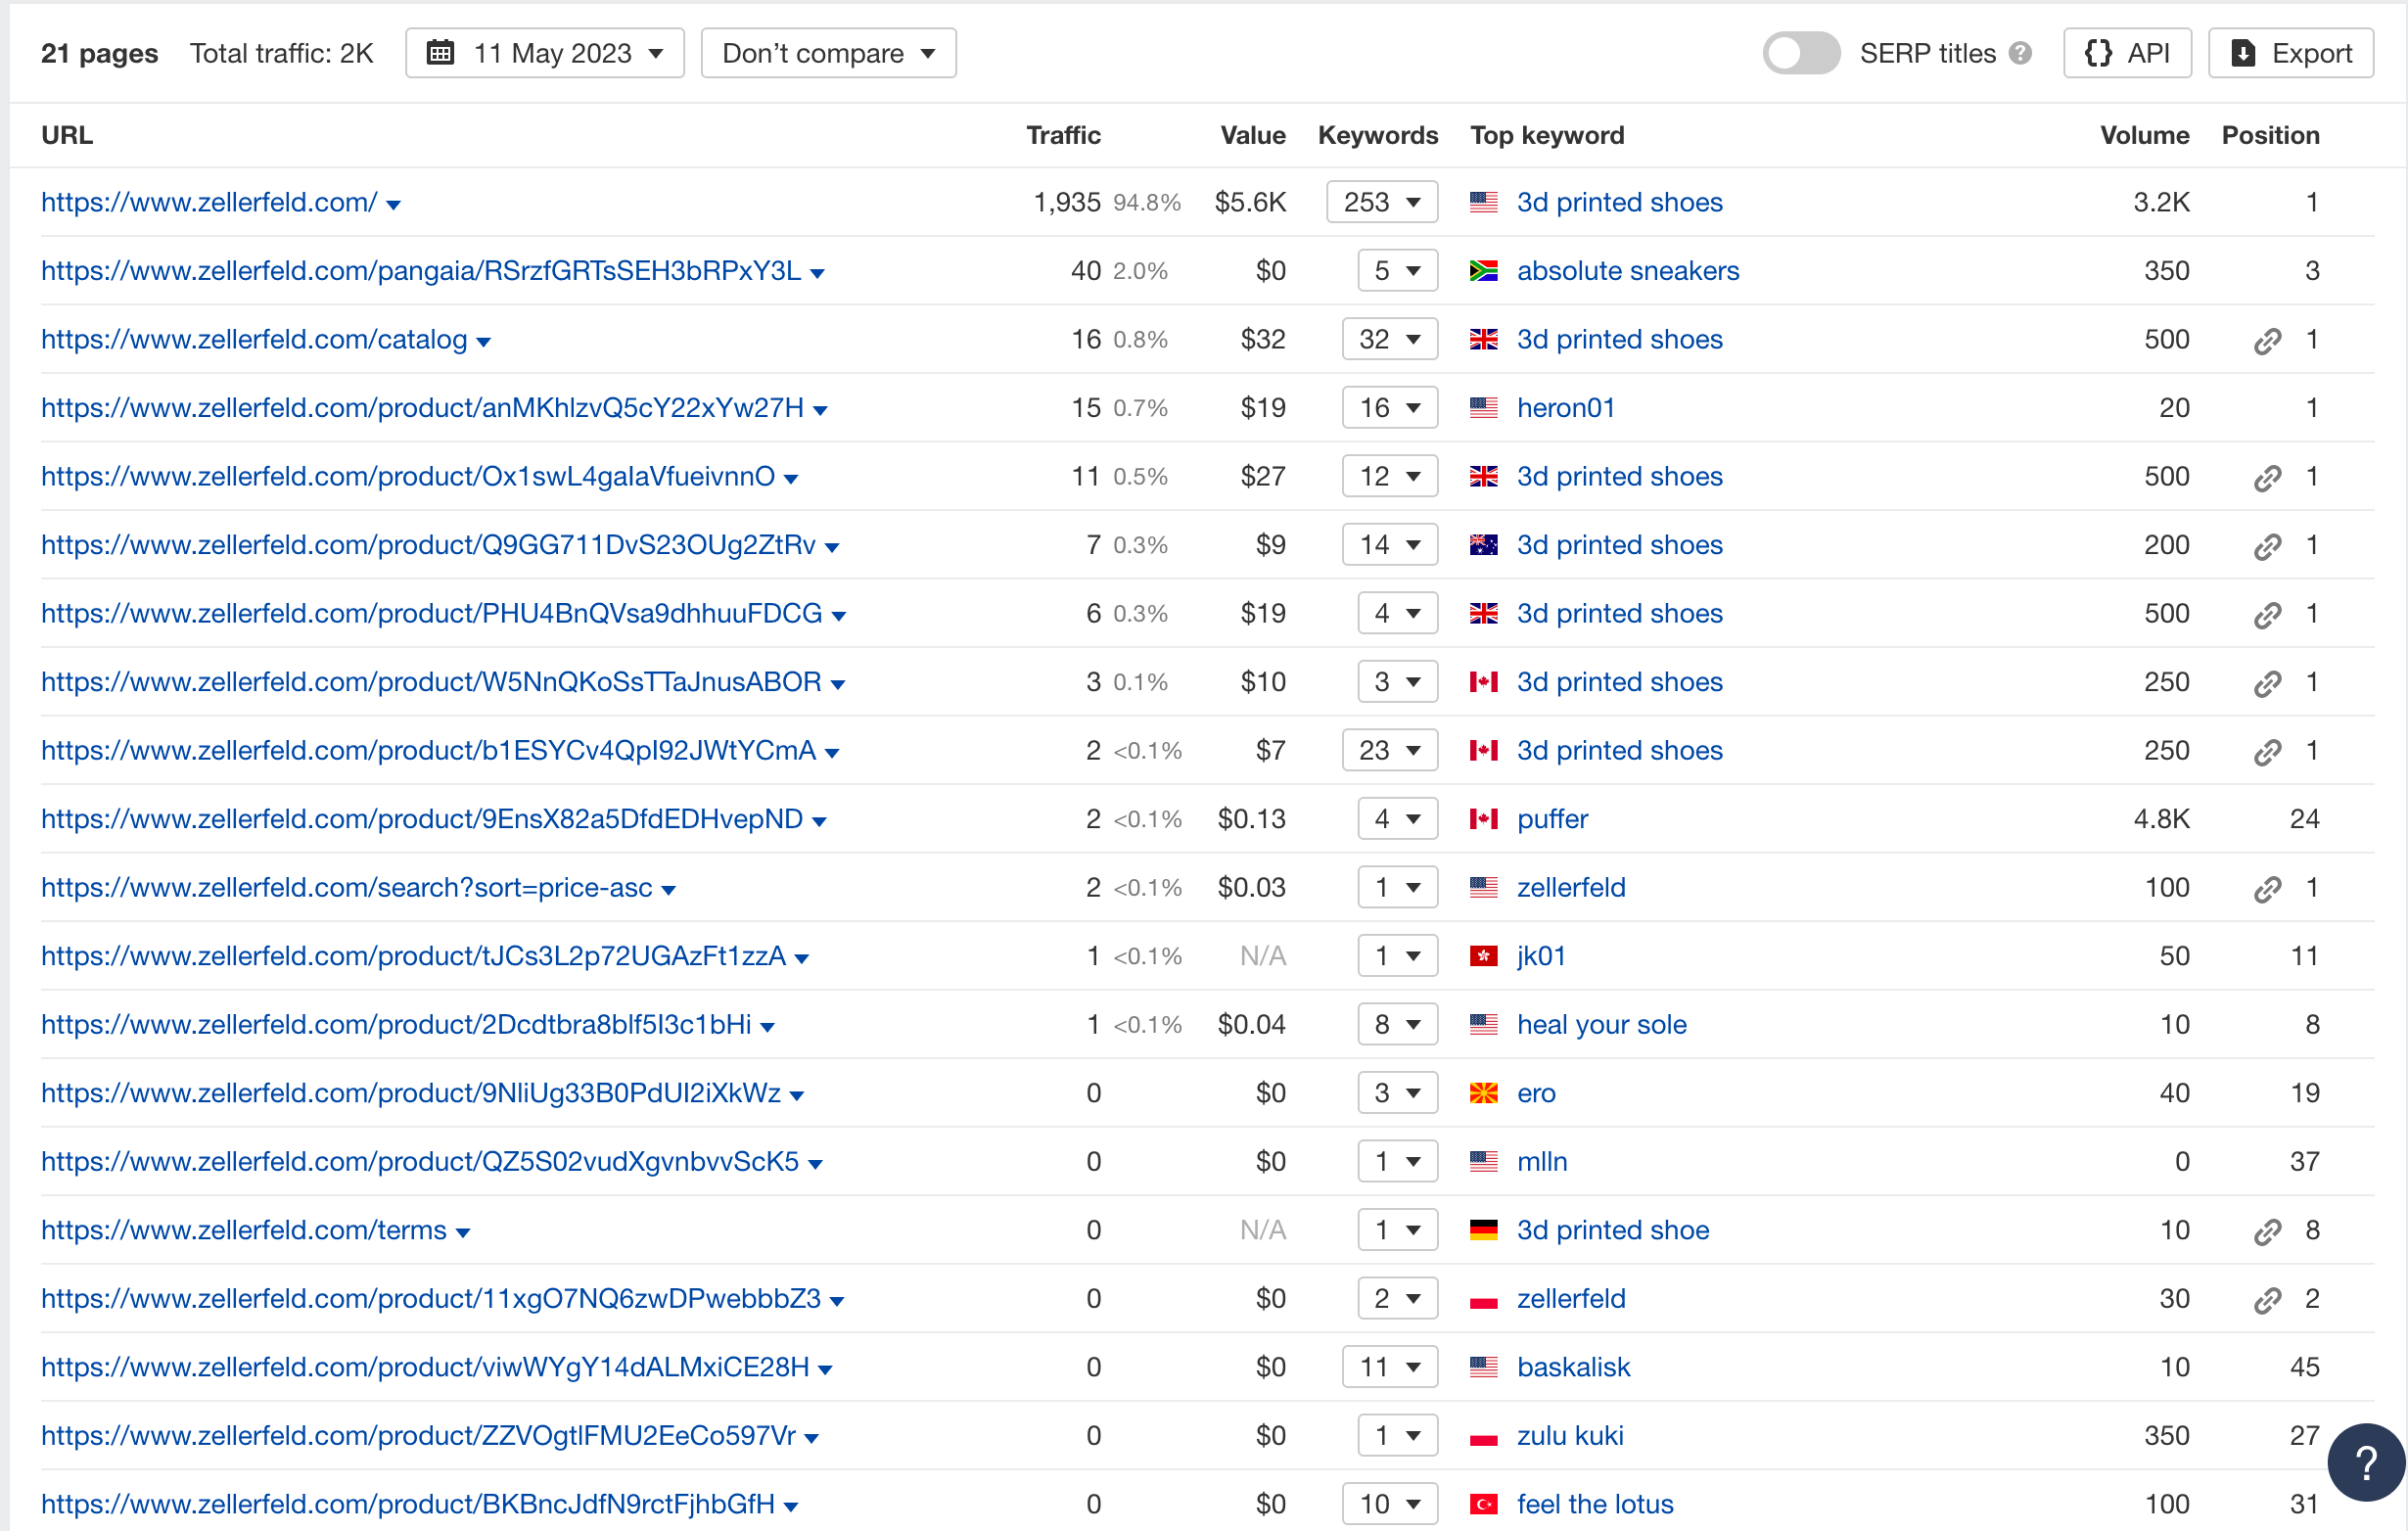Click the baskalisk top keyword

pyautogui.click(x=1573, y=1367)
